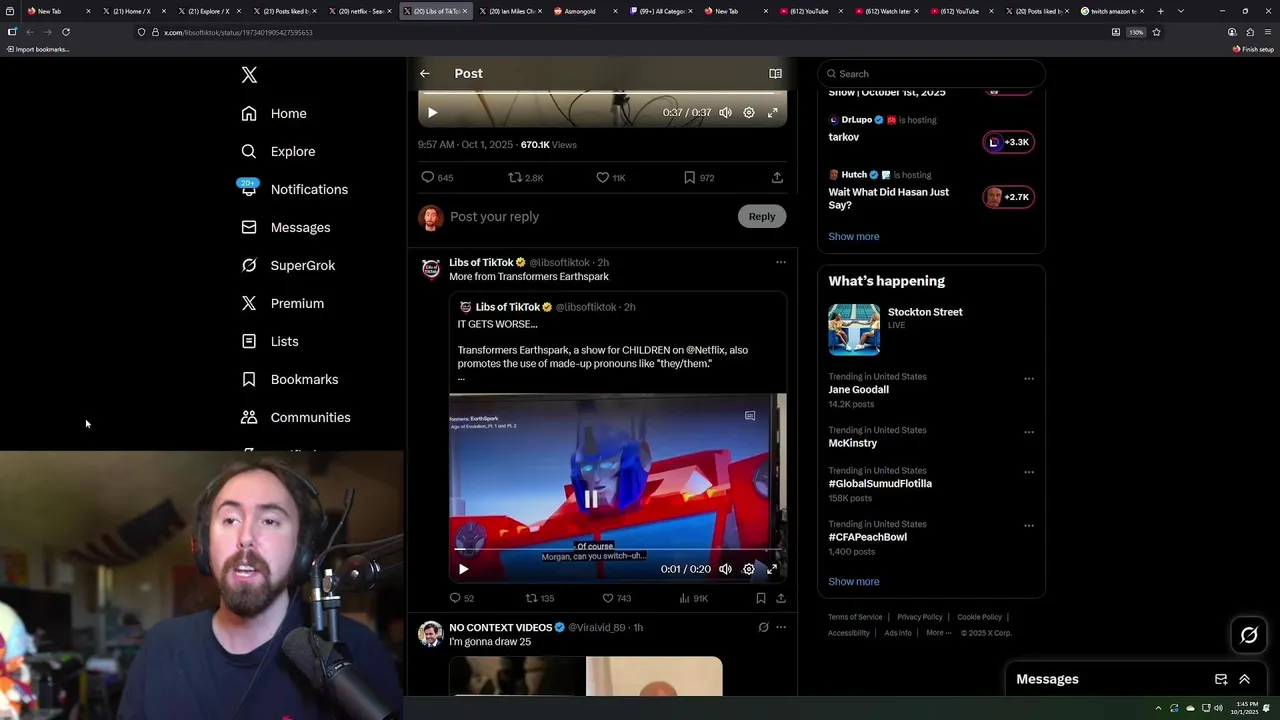Open Bookmarks in the sidebar
The image size is (1280, 720).
290,380
